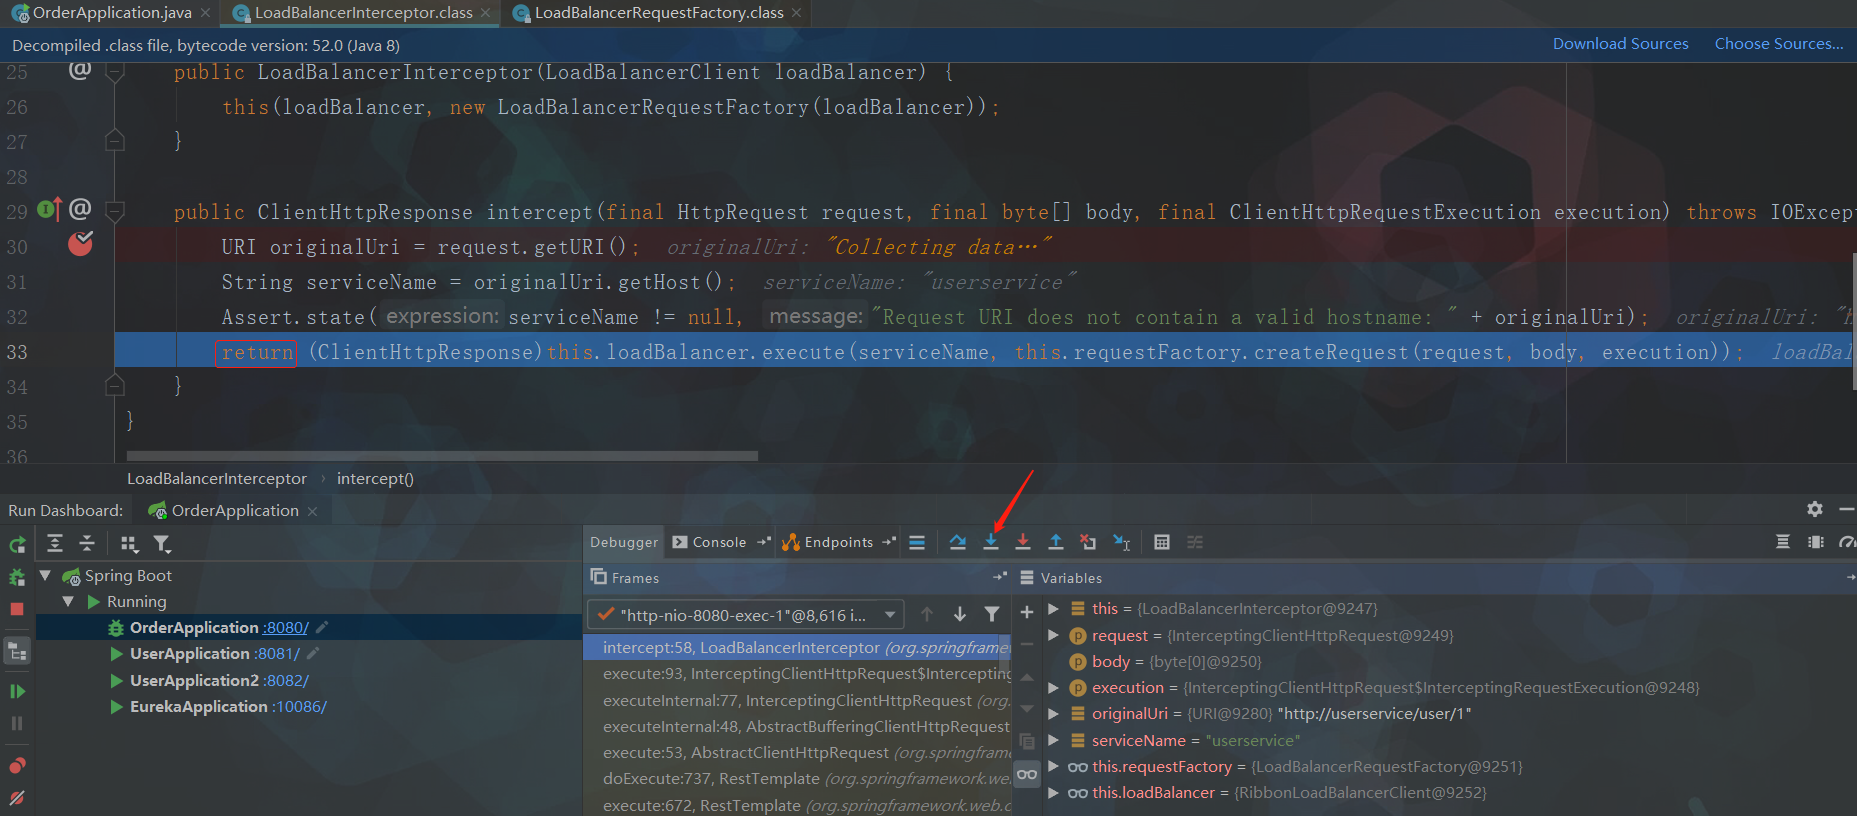Expand the 'this' variable node
Screen dimensions: 1857x816
point(1053,608)
